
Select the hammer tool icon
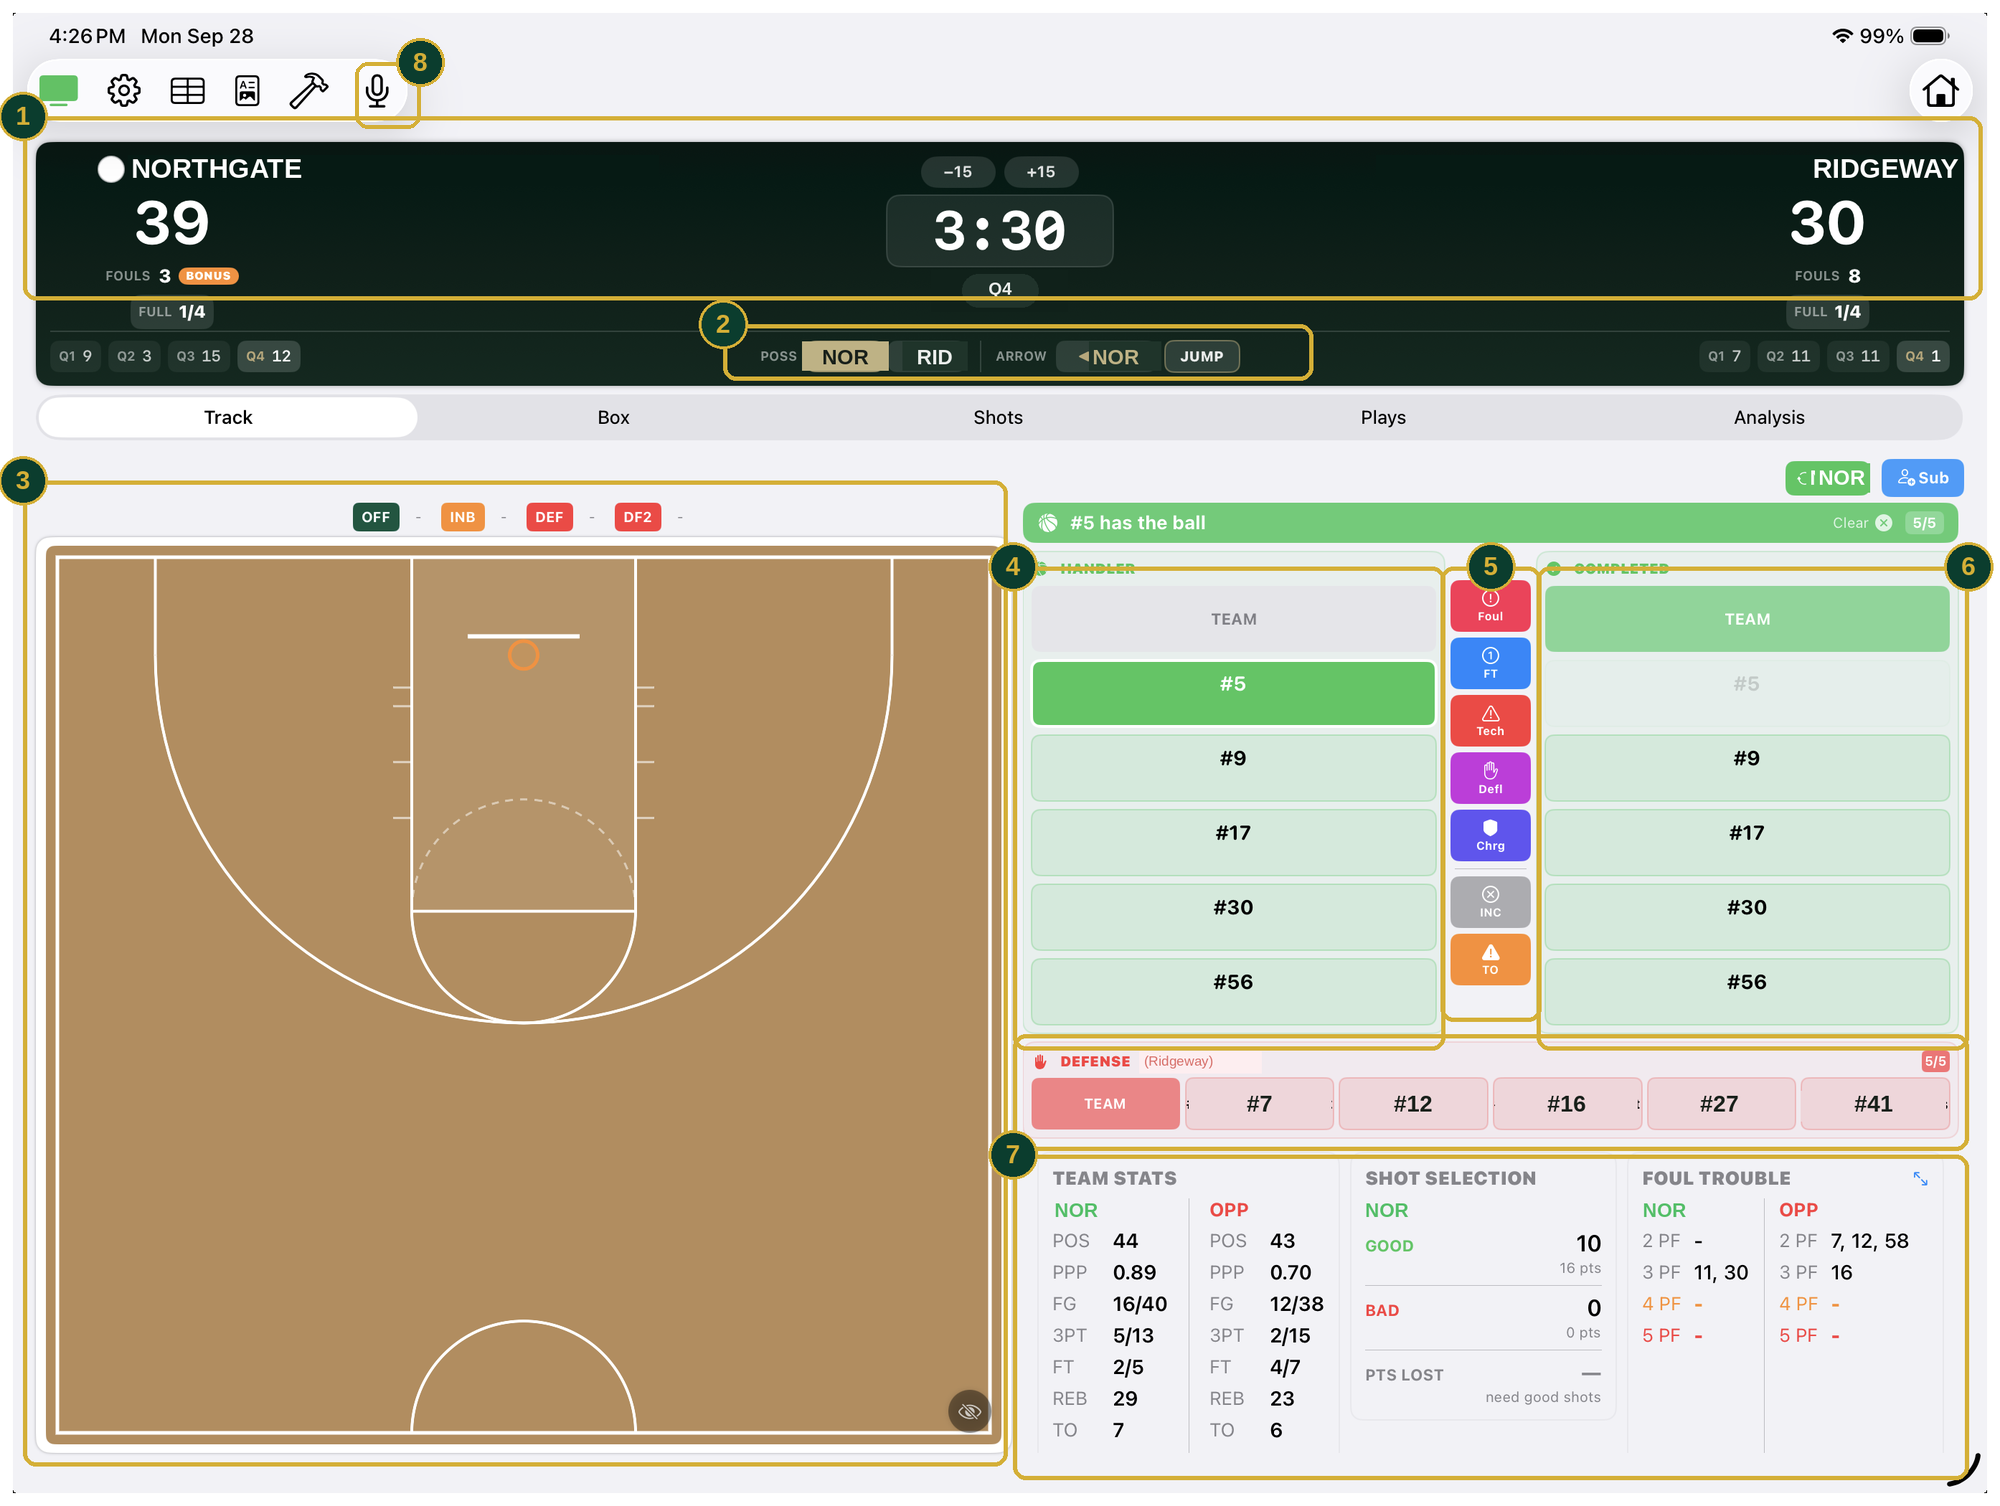pyautogui.click(x=309, y=91)
